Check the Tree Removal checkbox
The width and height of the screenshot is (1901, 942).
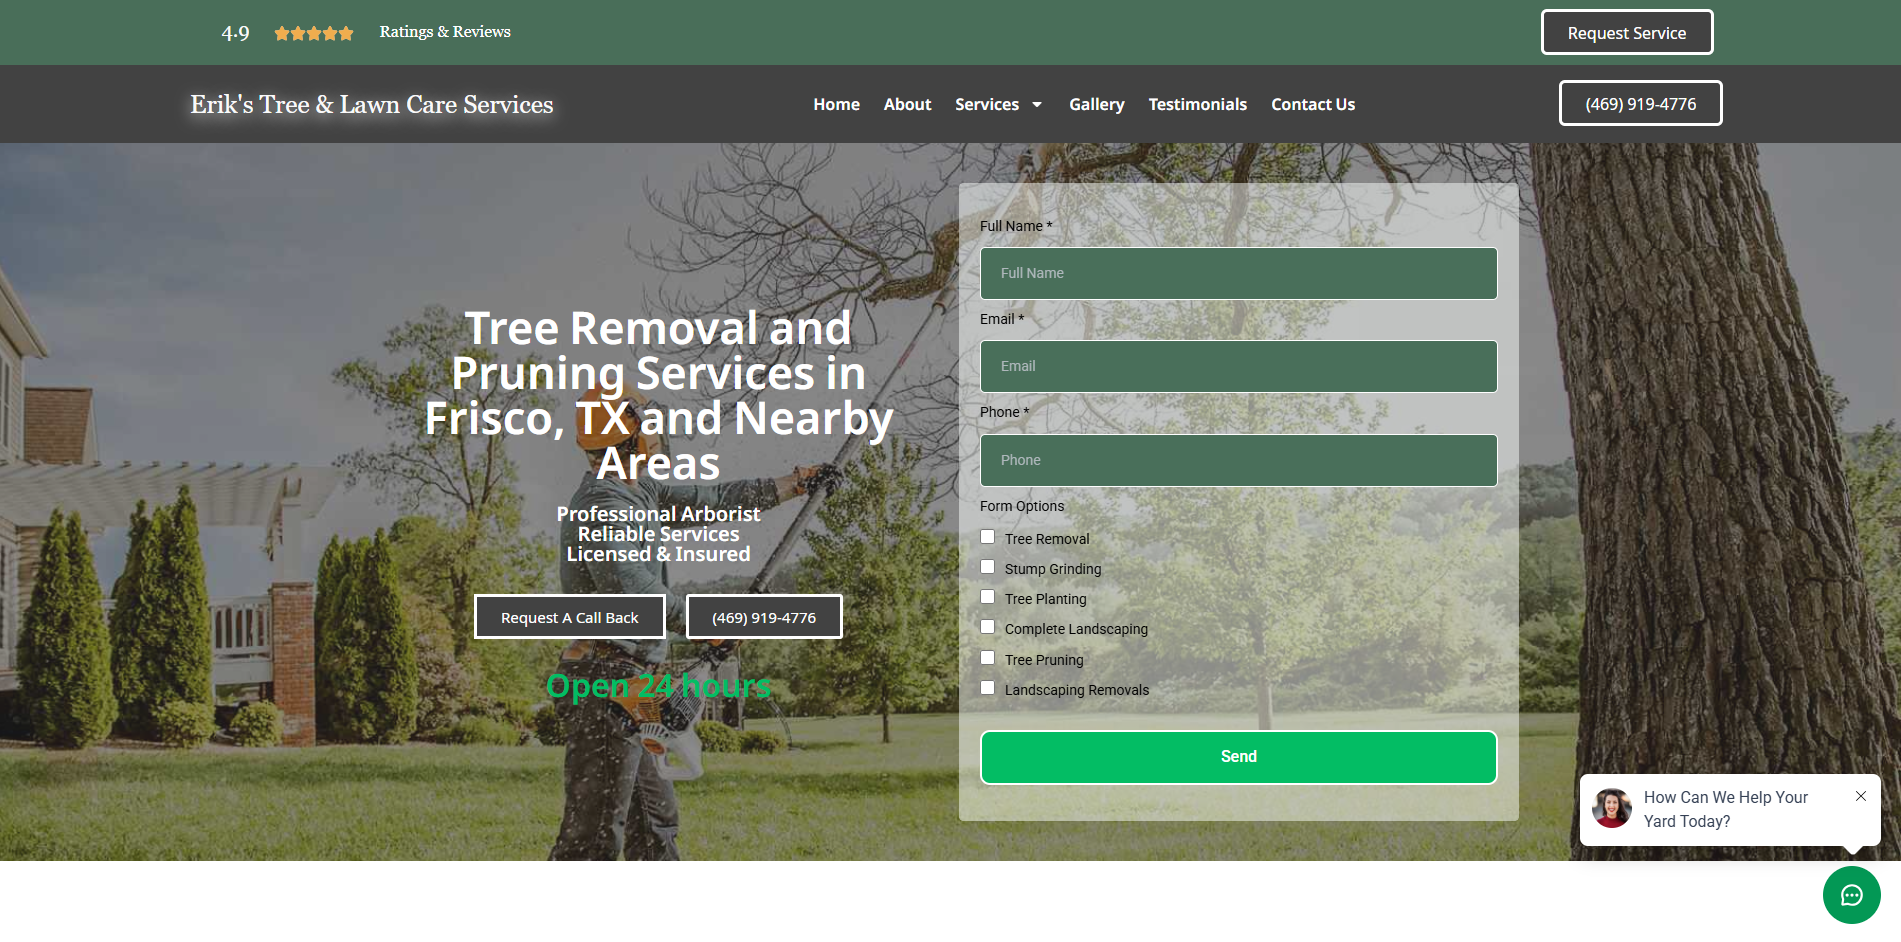coord(988,537)
